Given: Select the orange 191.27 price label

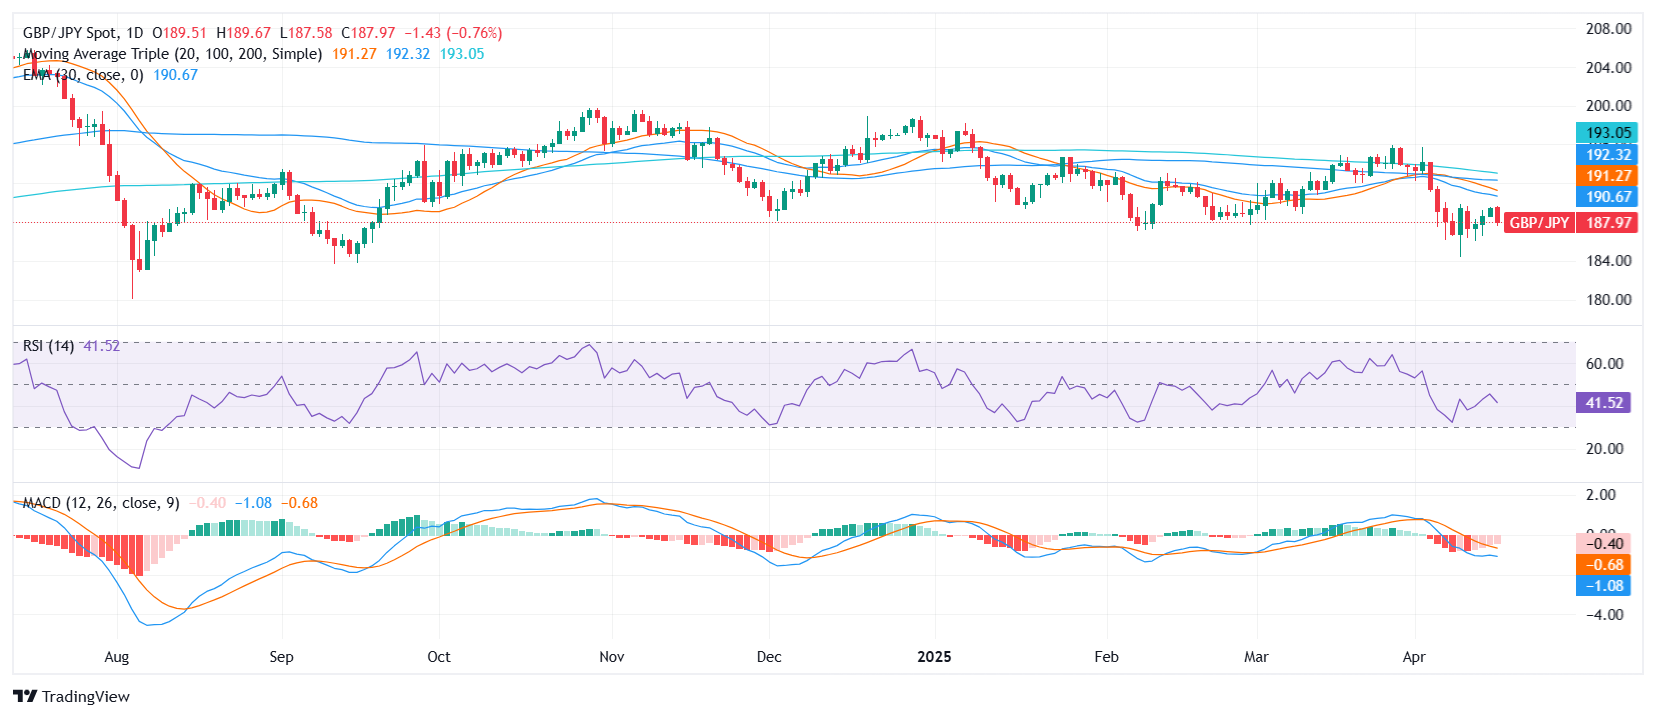Looking at the screenshot, I should tap(1607, 176).
